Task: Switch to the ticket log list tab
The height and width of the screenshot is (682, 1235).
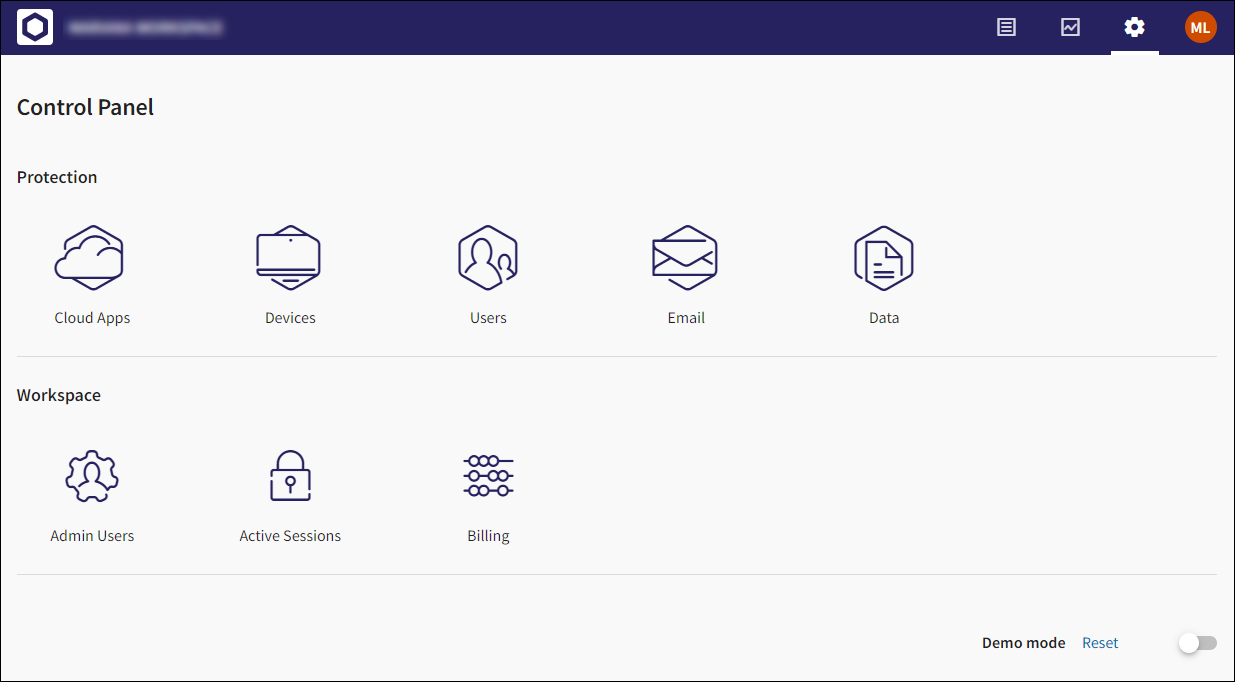Action: (x=1007, y=27)
